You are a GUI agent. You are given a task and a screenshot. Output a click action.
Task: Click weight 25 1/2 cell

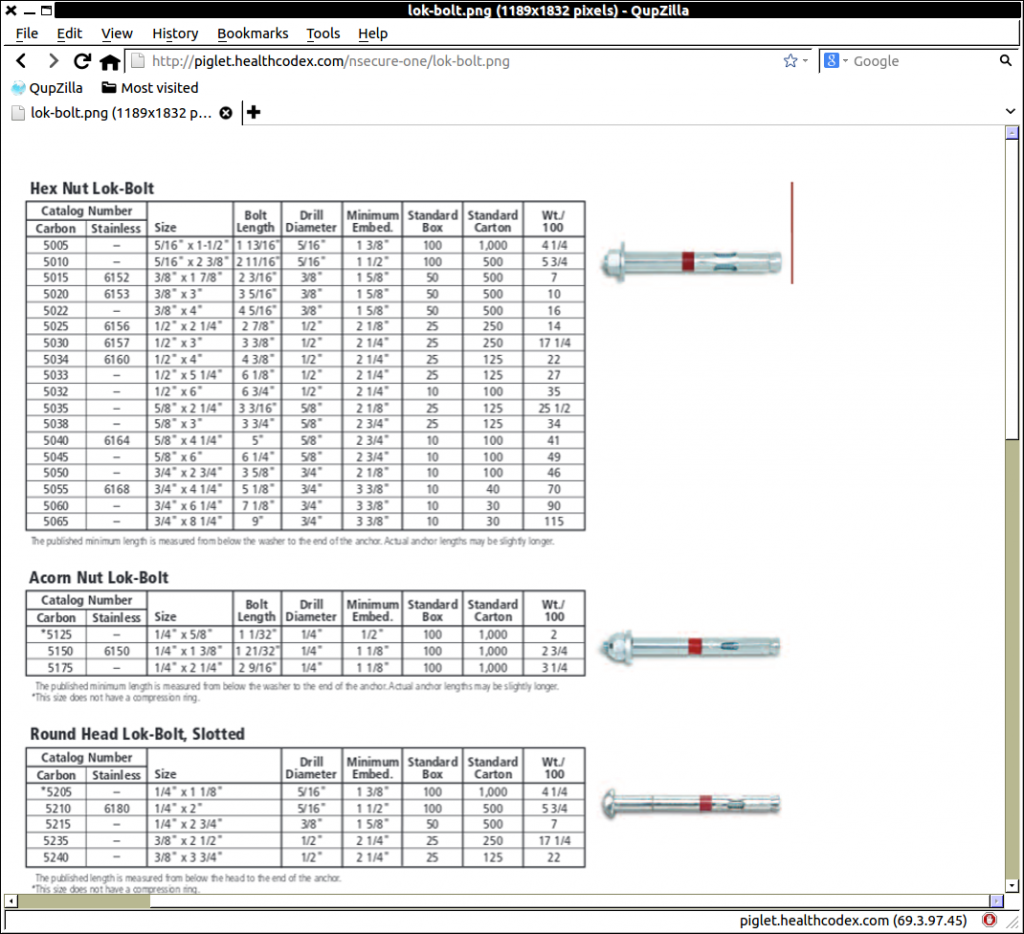[x=554, y=408]
